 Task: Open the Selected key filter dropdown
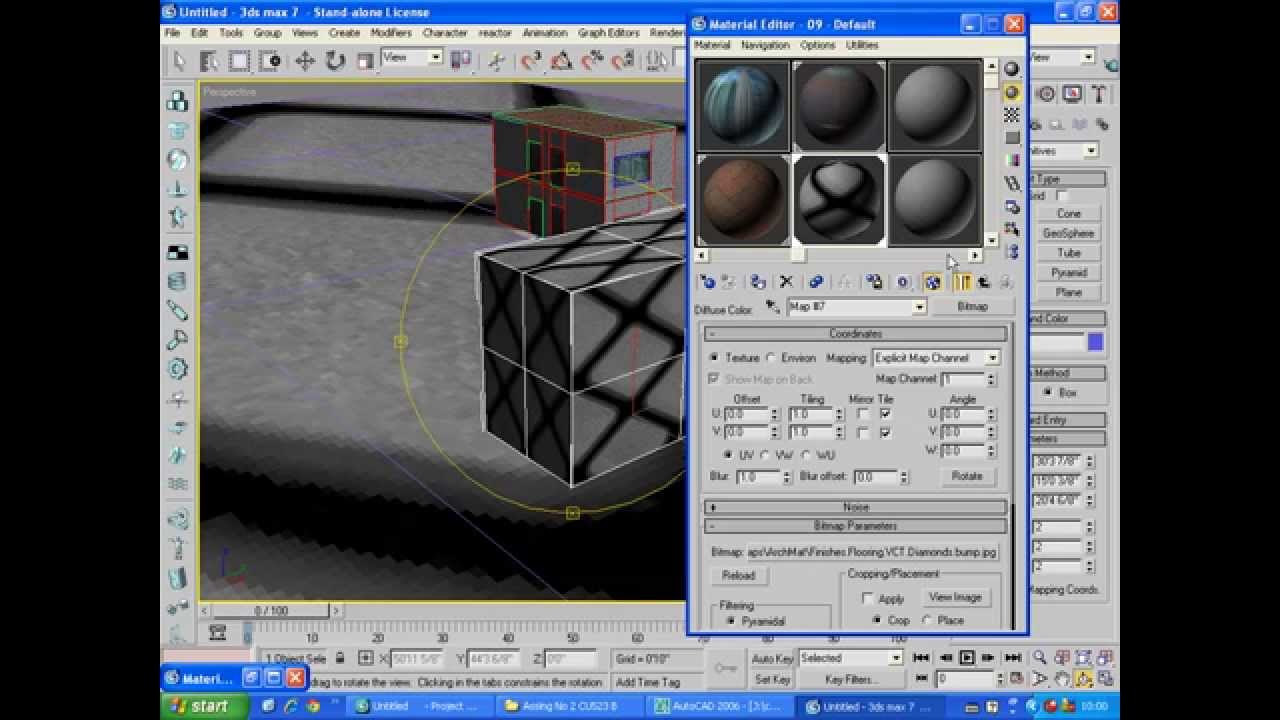click(x=896, y=658)
